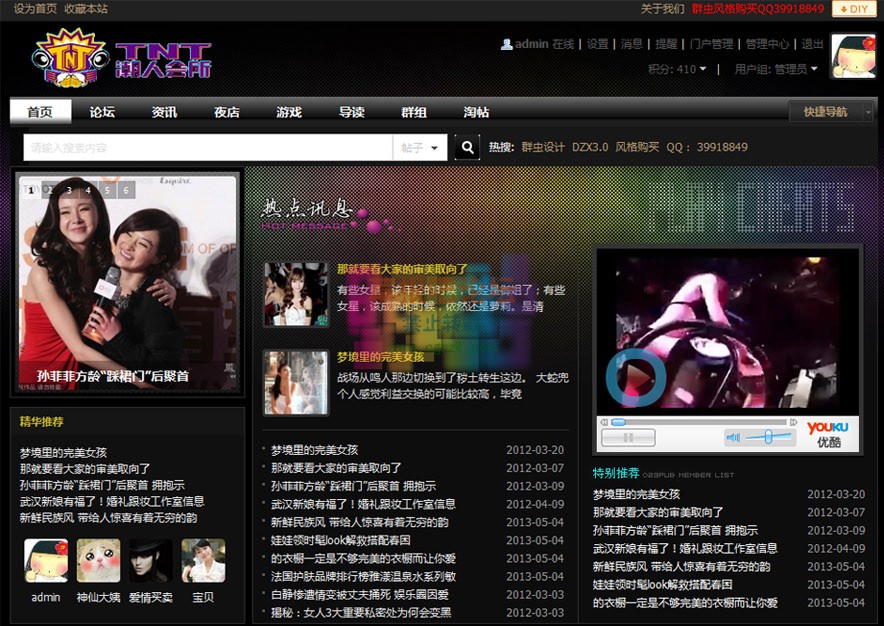Adjust the video volume slider
The width and height of the screenshot is (884, 626).
768,437
